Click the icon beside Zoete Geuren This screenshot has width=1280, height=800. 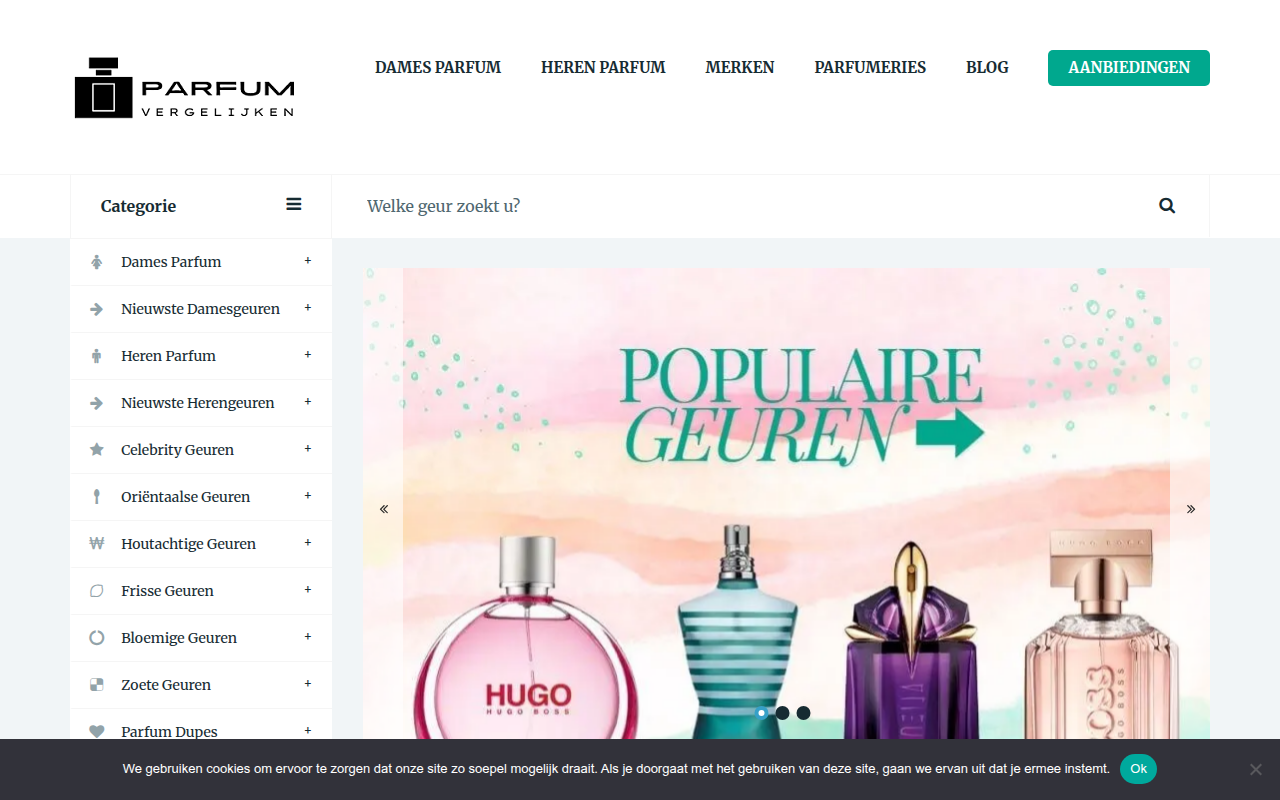point(97,685)
